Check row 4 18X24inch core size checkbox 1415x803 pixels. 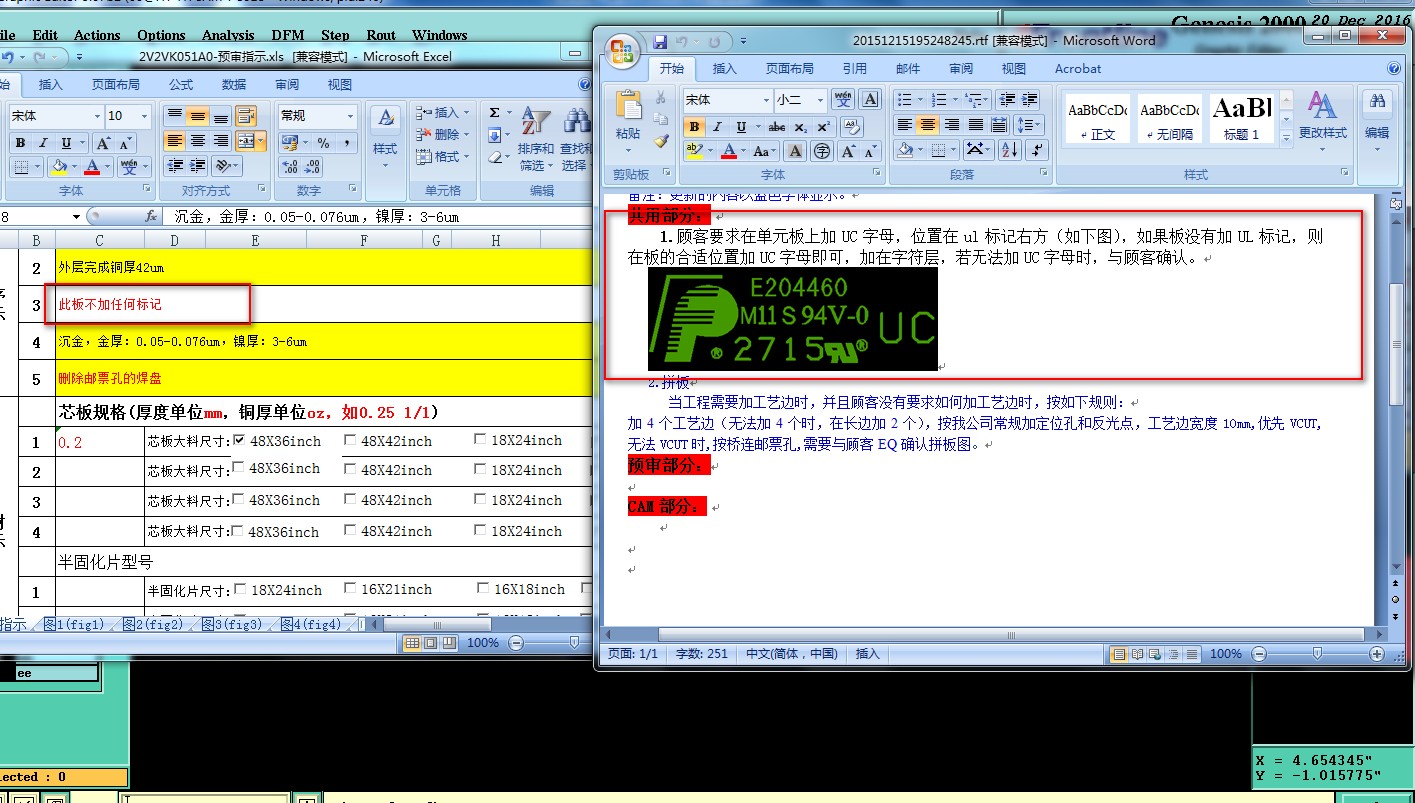point(479,530)
